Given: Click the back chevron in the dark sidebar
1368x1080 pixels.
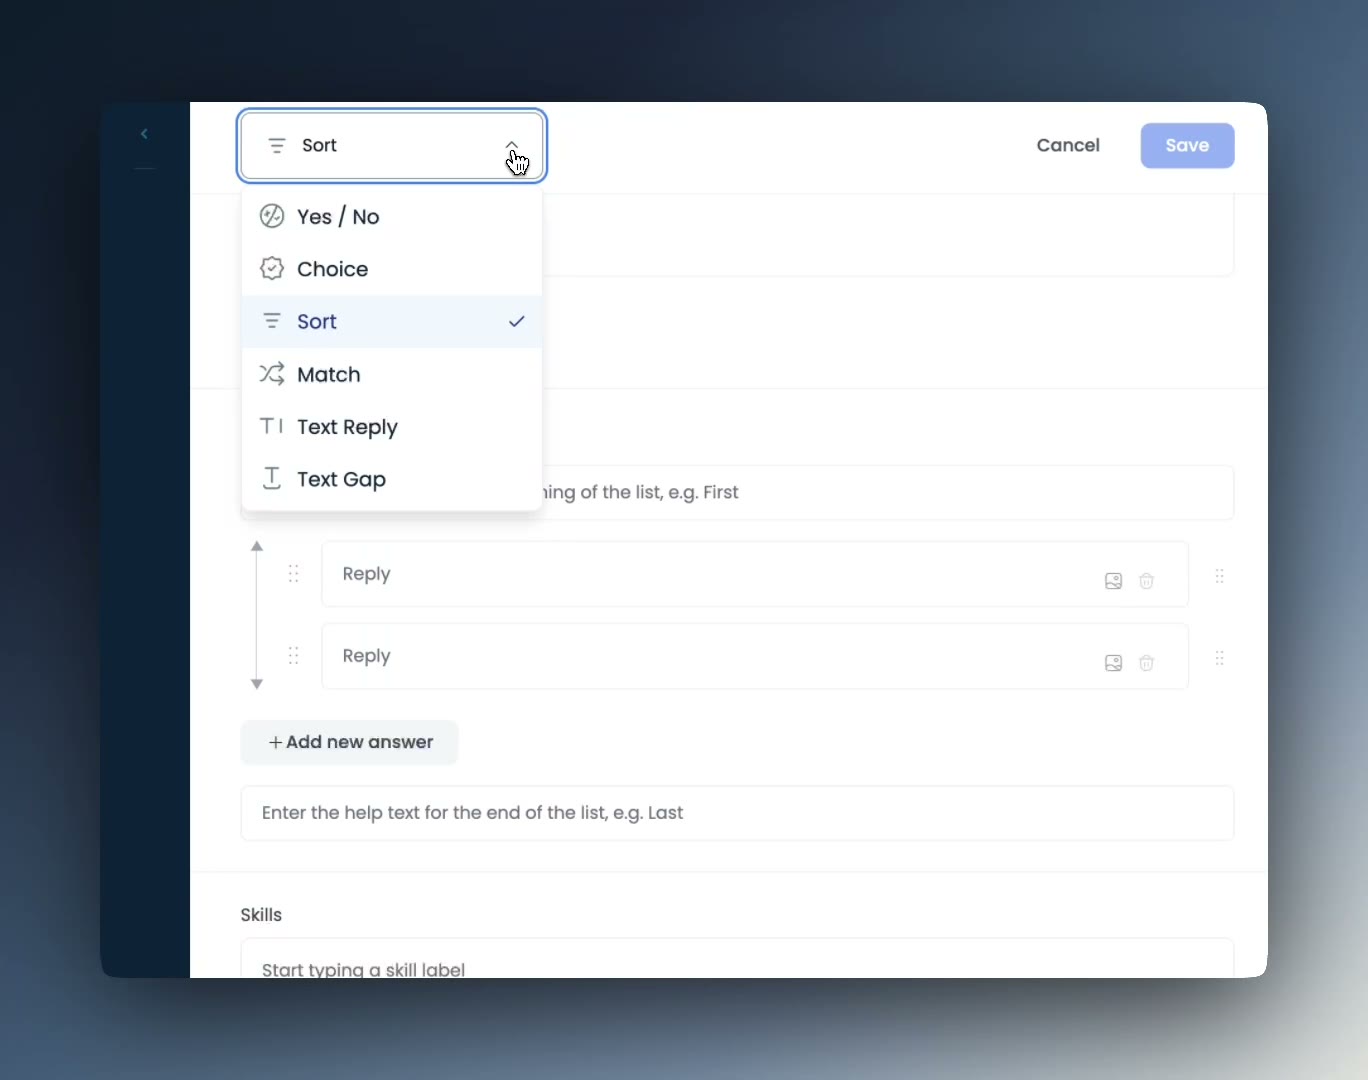Looking at the screenshot, I should [144, 134].
